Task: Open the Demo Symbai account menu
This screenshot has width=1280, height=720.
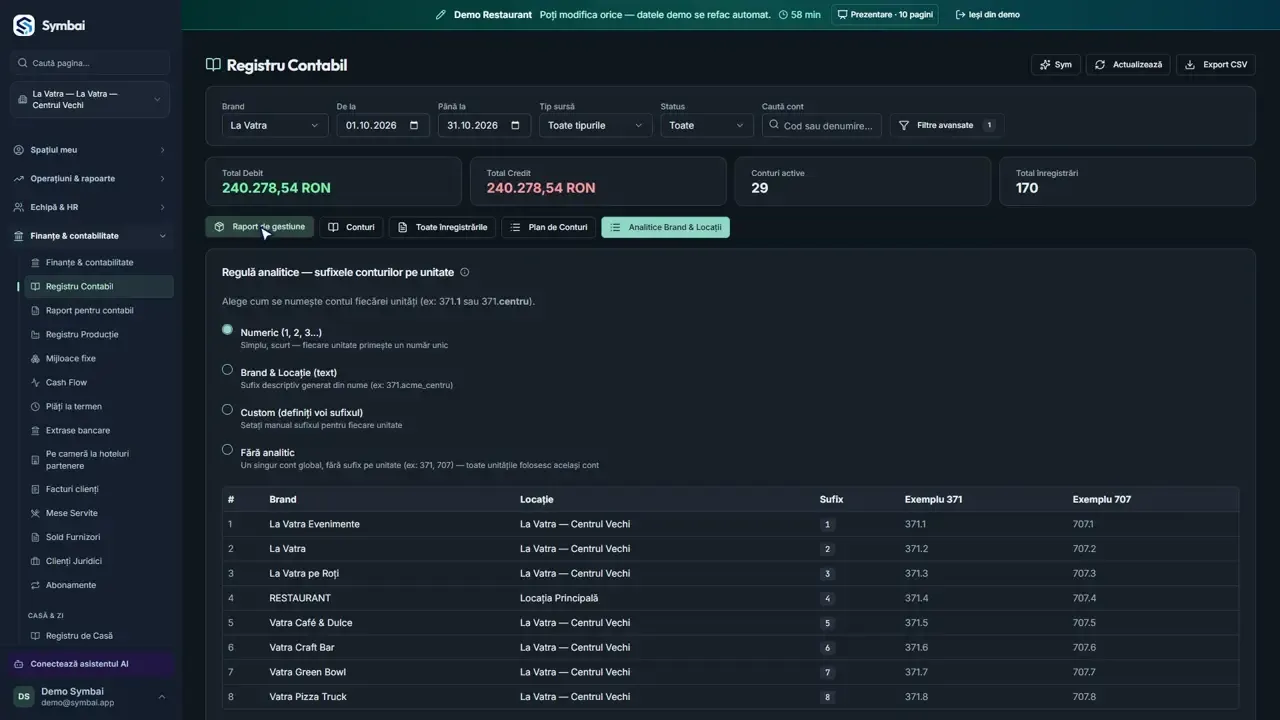Action: 91,697
